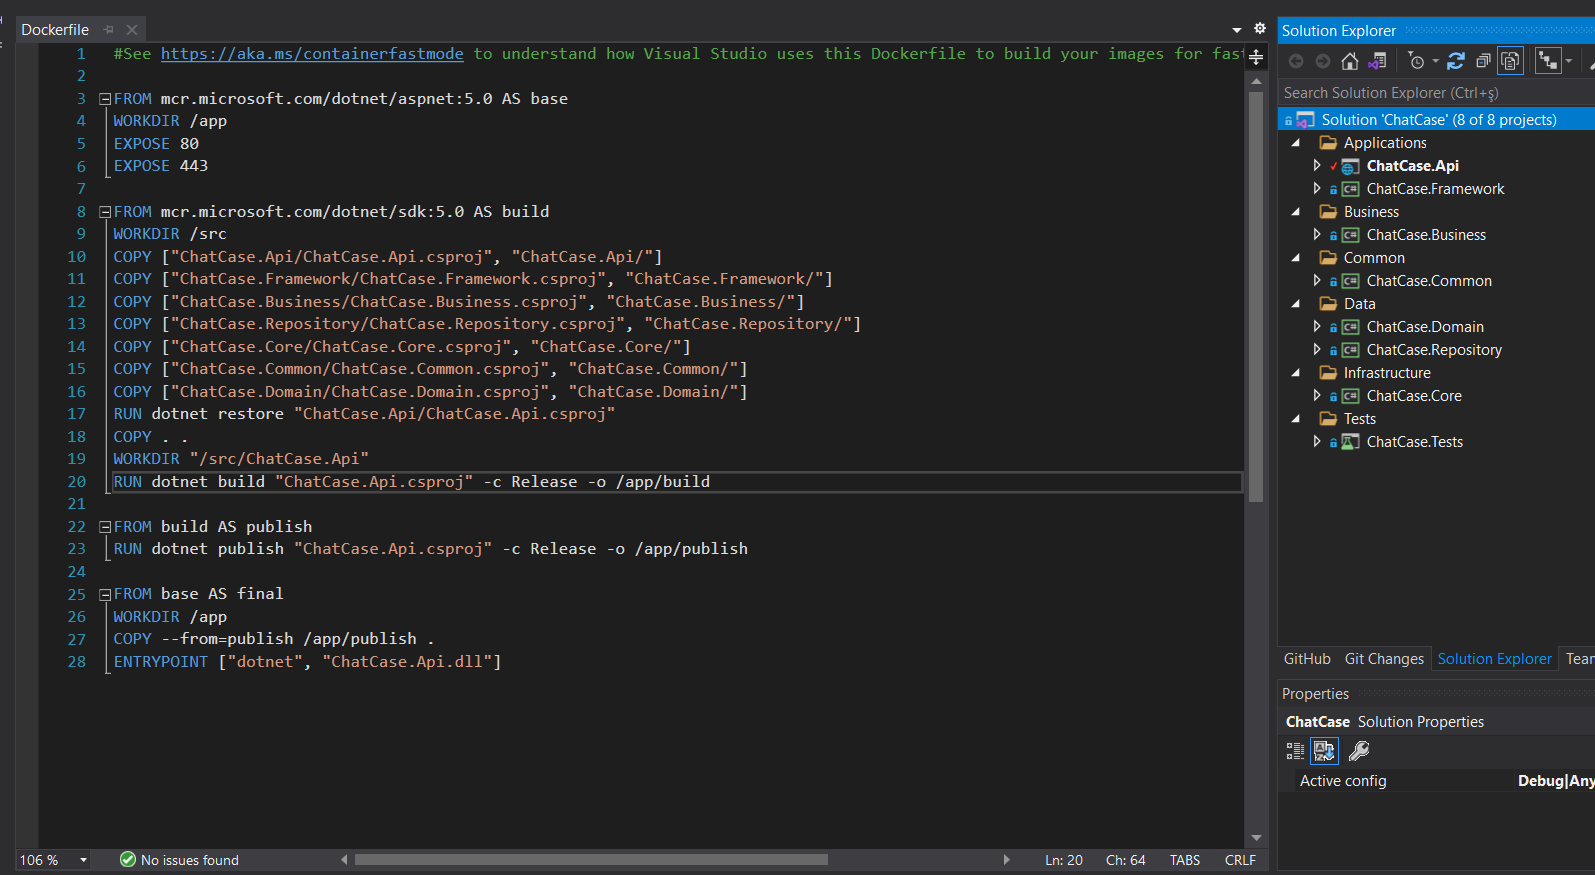1595x875 pixels.
Task: Select ChatCase.Framework project label
Action: pos(1435,189)
